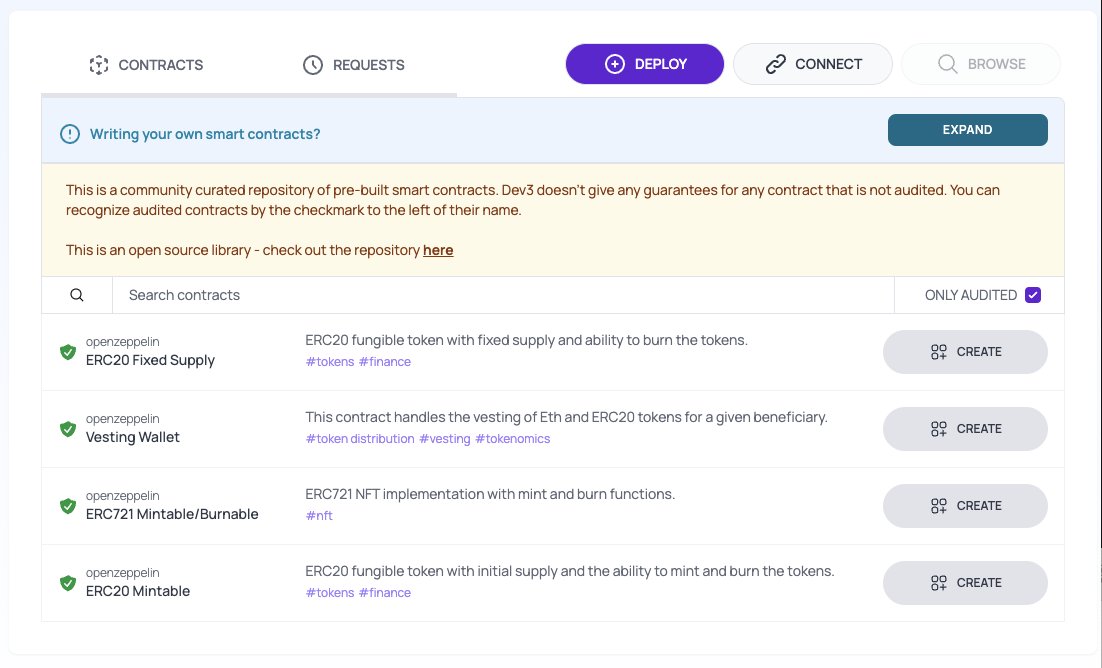Click the #vesting tag
The image size is (1102, 668).
pyautogui.click(x=445, y=439)
